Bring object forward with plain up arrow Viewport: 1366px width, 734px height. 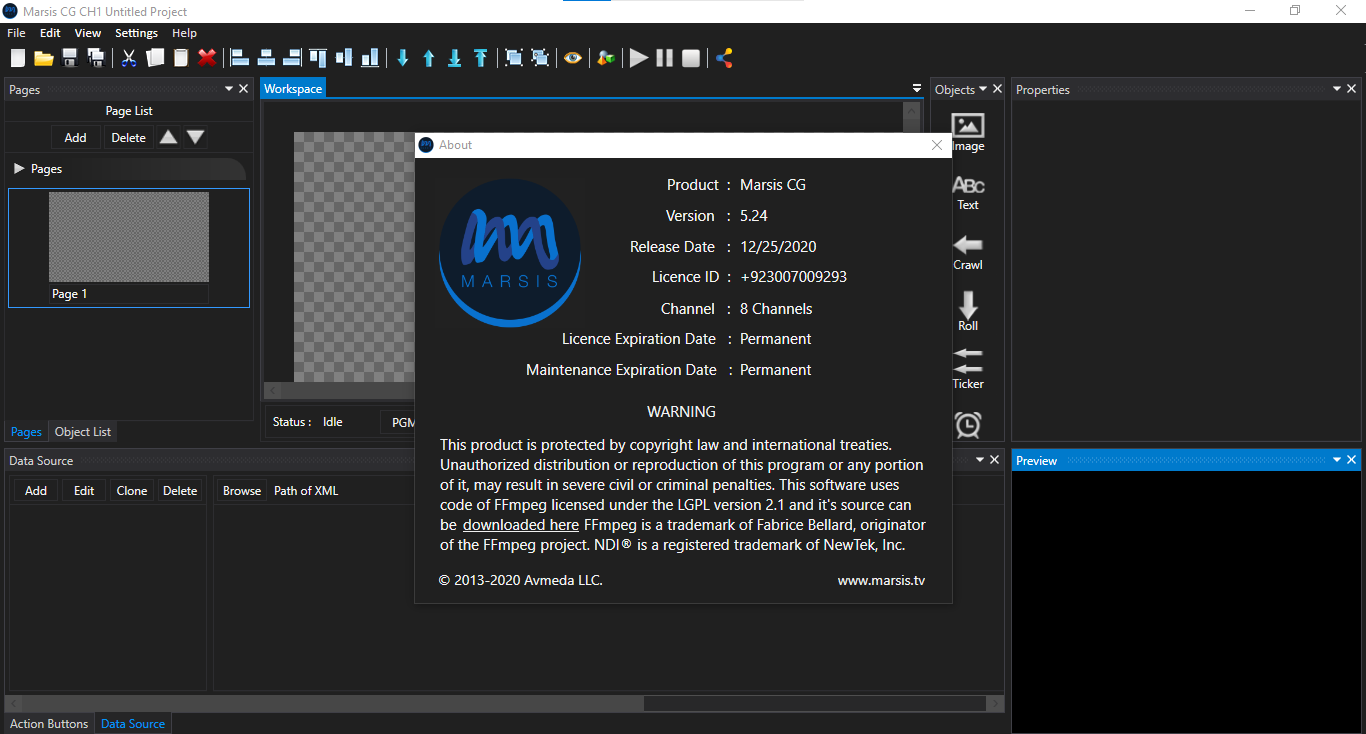pyautogui.click(x=429, y=58)
